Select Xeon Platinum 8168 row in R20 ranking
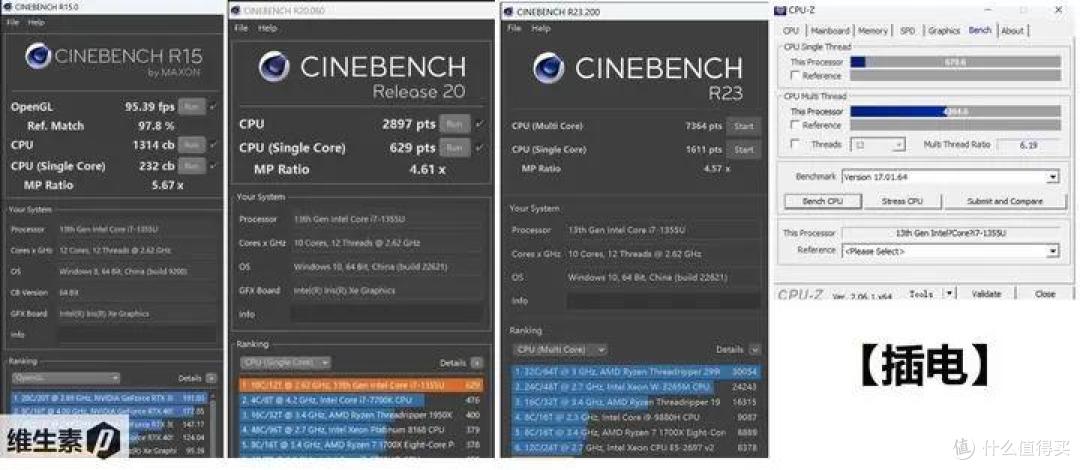This screenshot has height=470, width=1080. pos(361,430)
